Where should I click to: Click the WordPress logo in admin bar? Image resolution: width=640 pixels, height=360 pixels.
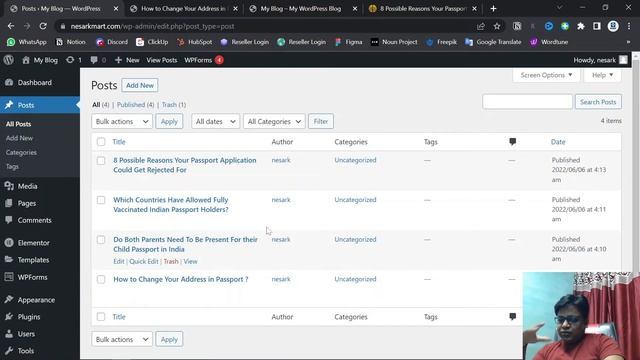9,60
